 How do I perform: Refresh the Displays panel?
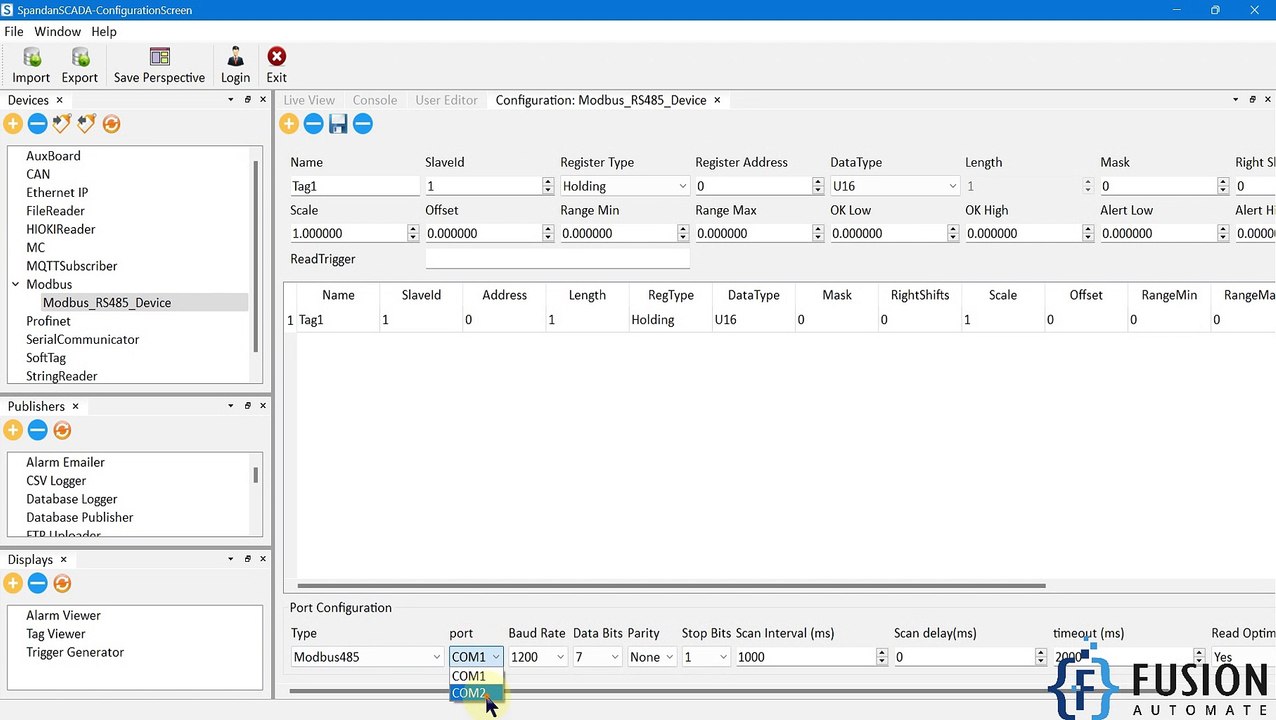[62, 583]
